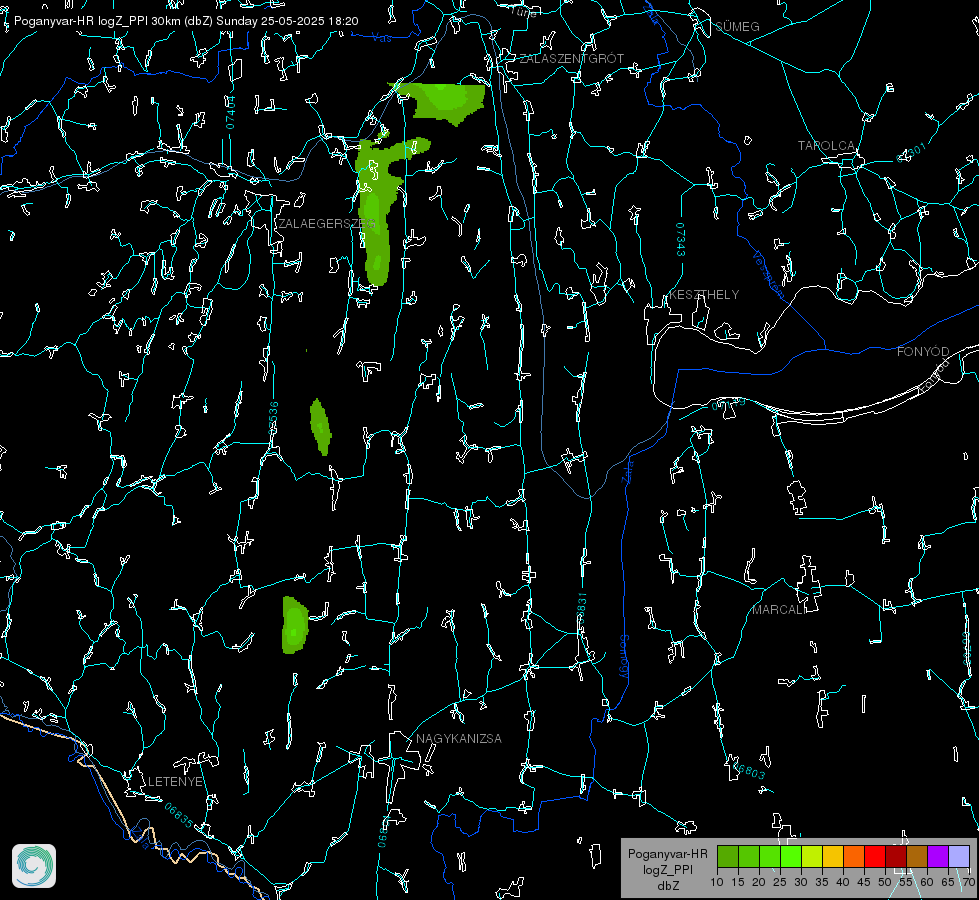
Task: Click the southernmost green radar echo
Action: click(295, 625)
